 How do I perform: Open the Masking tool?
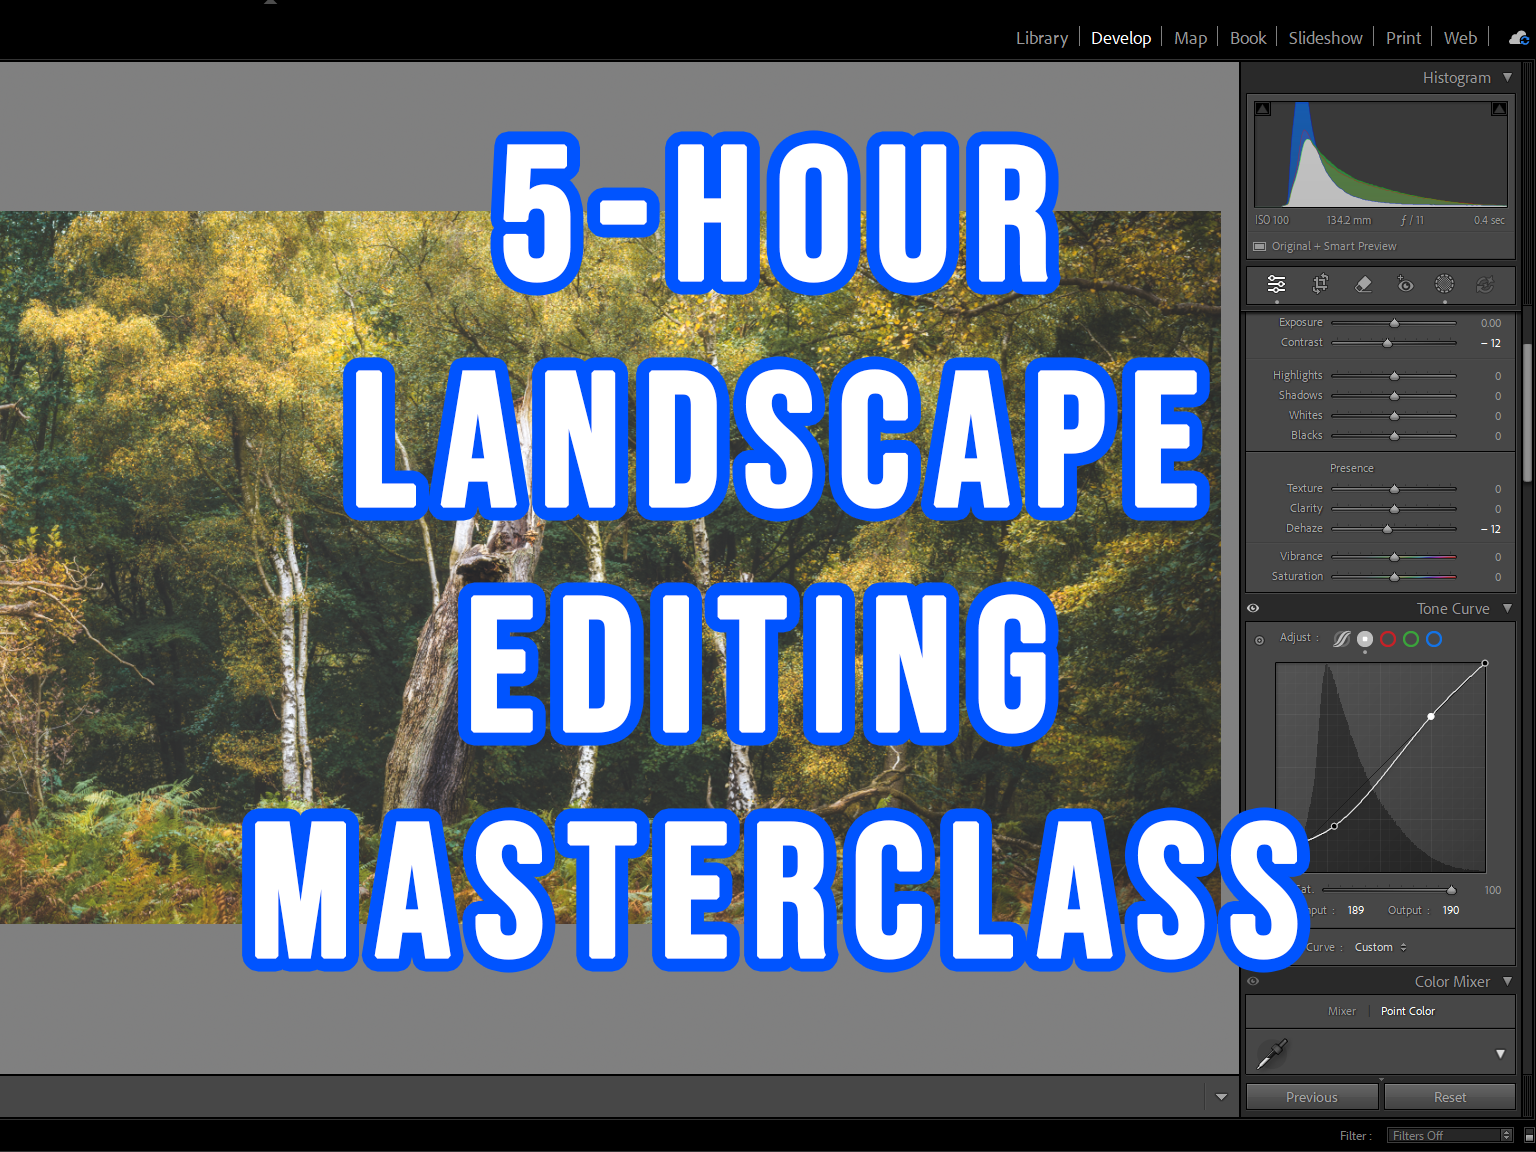coord(1444,285)
